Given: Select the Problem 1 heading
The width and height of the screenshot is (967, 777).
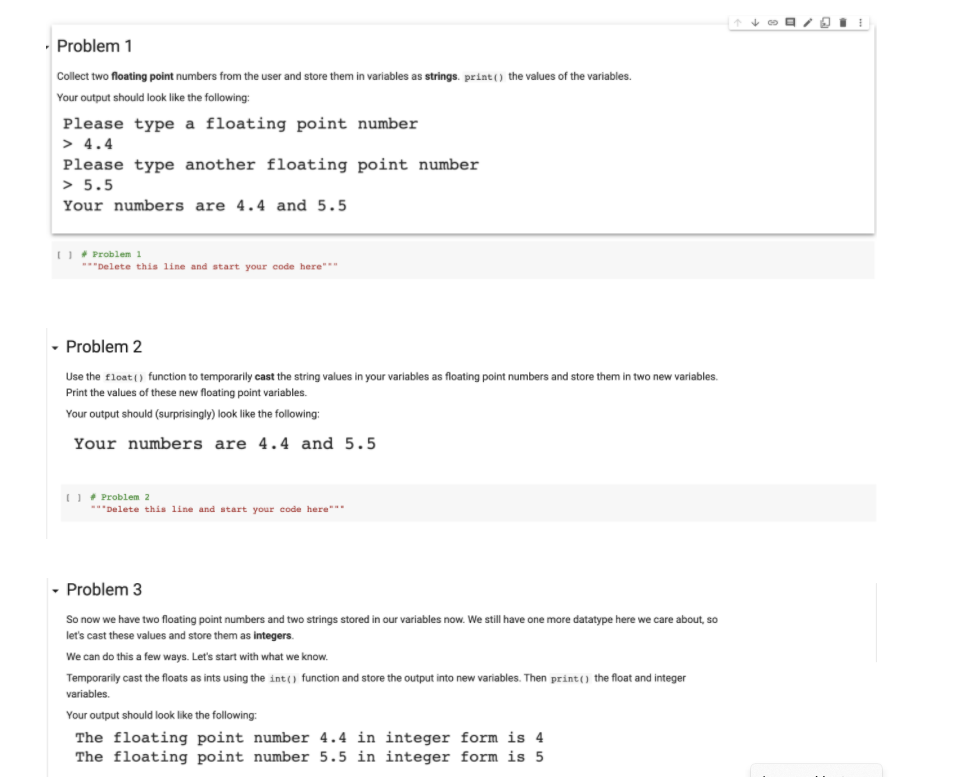Looking at the screenshot, I should (94, 46).
